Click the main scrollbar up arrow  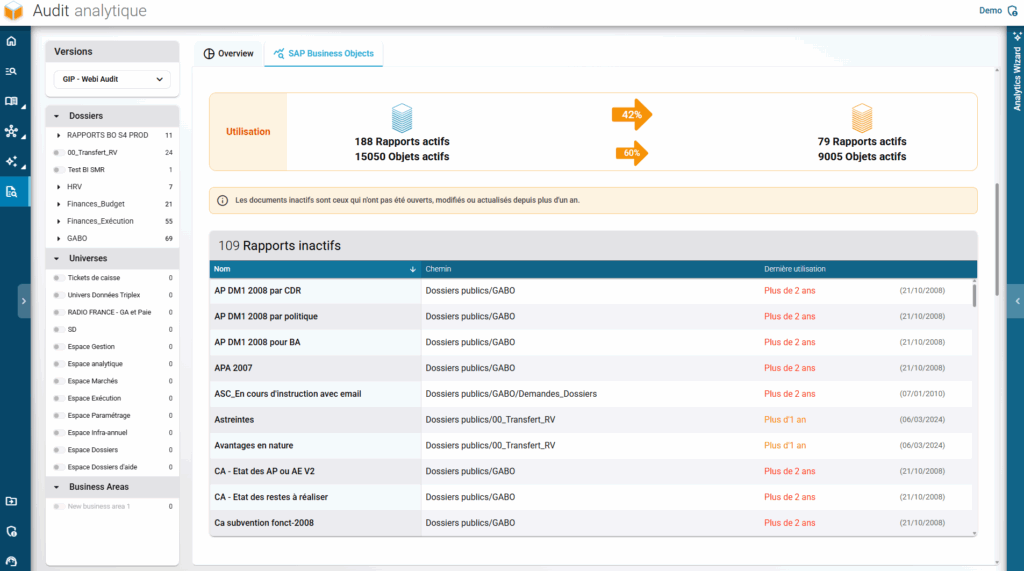click(997, 70)
